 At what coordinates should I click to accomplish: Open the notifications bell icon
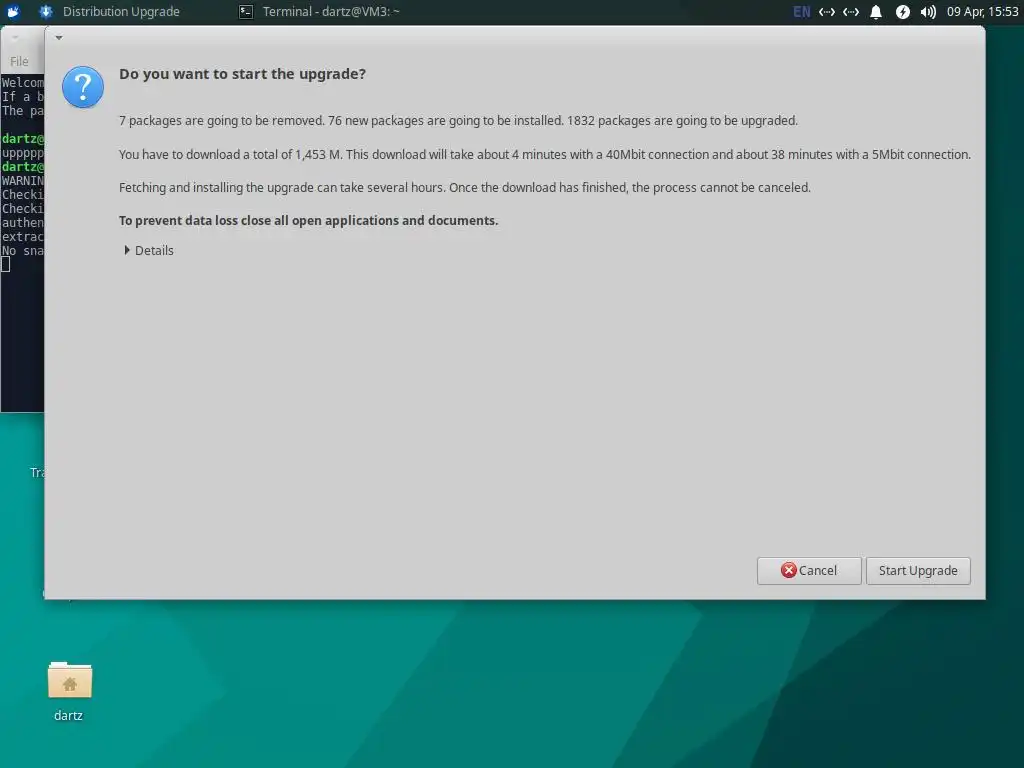tap(876, 12)
